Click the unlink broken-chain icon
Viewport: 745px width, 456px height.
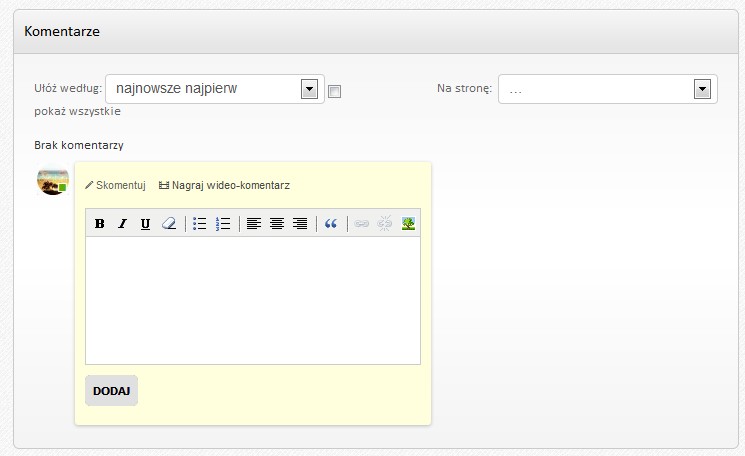click(x=385, y=224)
